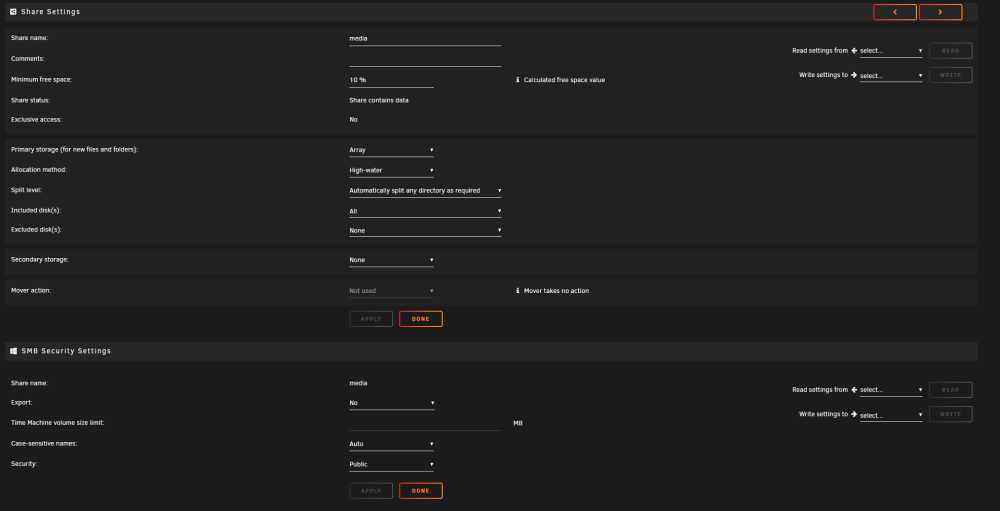Click APPLY button under Mover action
Image resolution: width=1000 pixels, height=511 pixels.
coord(371,319)
